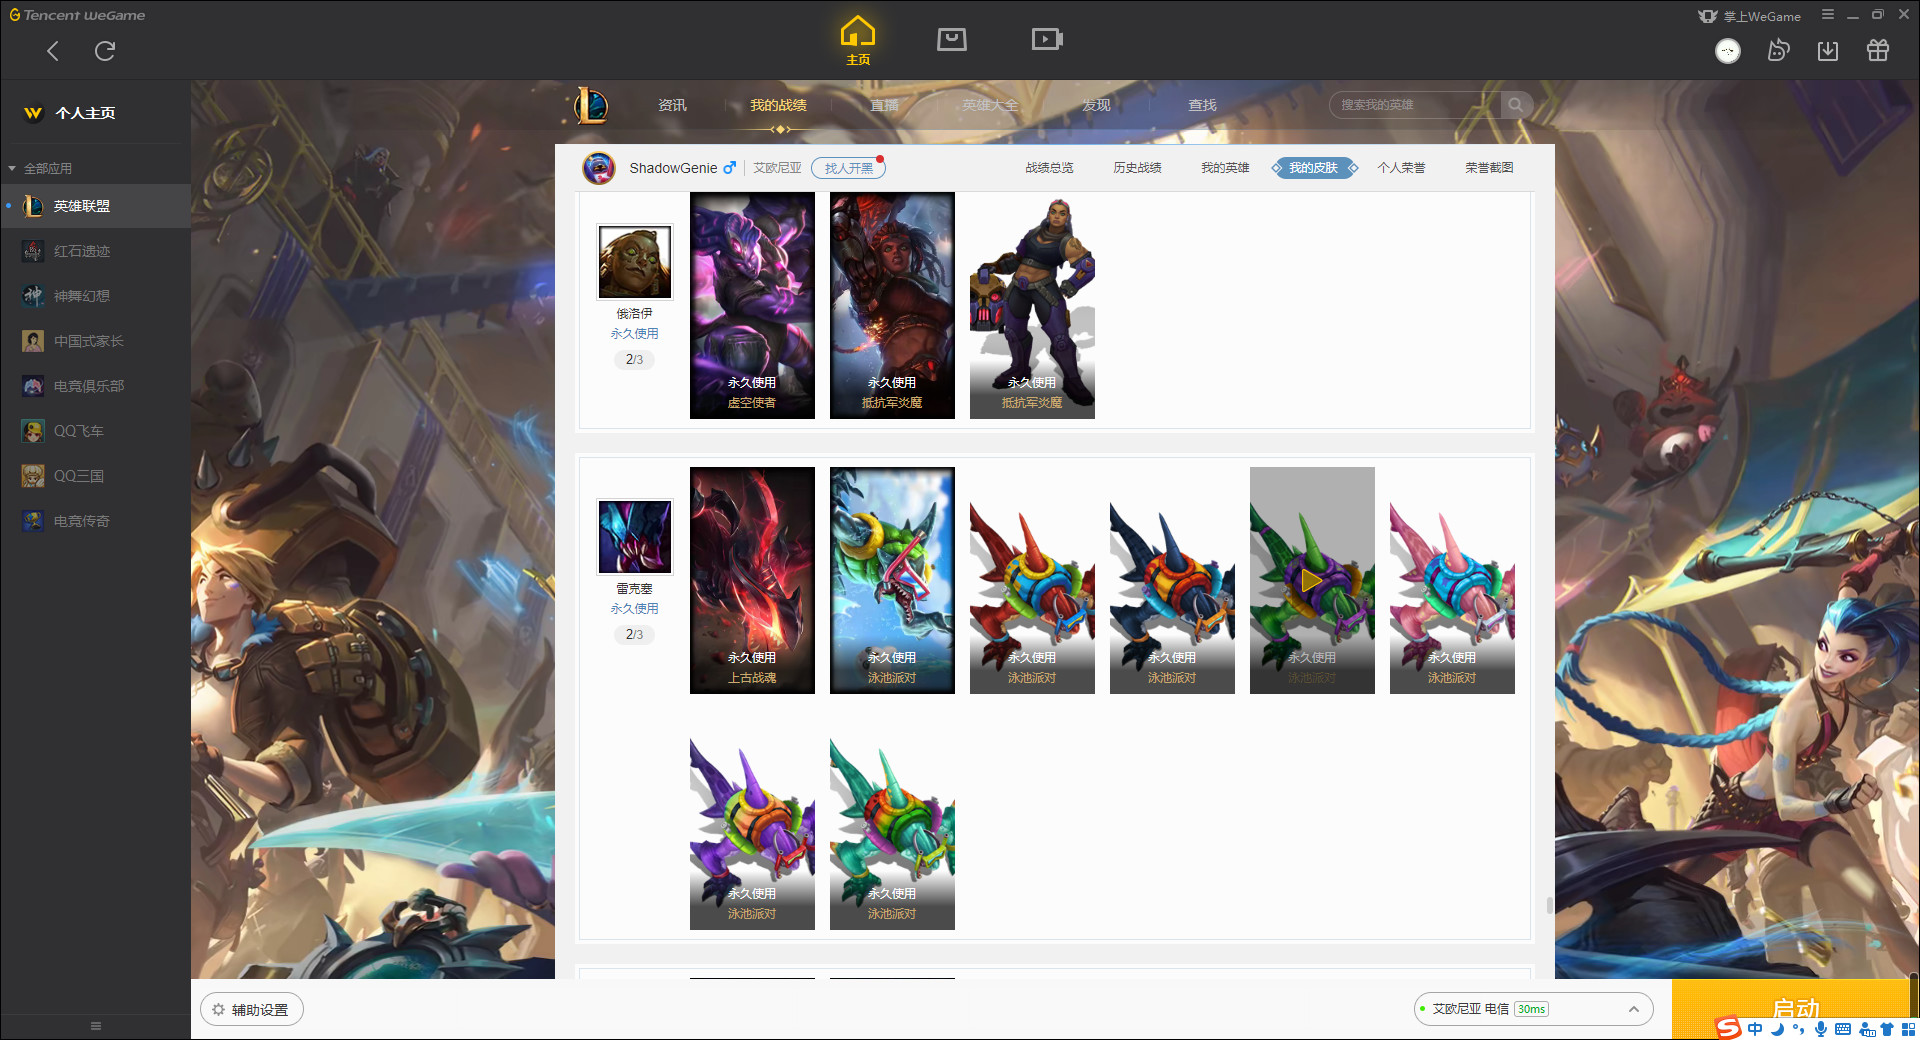This screenshot has height=1040, width=1920.
Task: Open the 战绩总览 sub-tab
Action: [1049, 168]
